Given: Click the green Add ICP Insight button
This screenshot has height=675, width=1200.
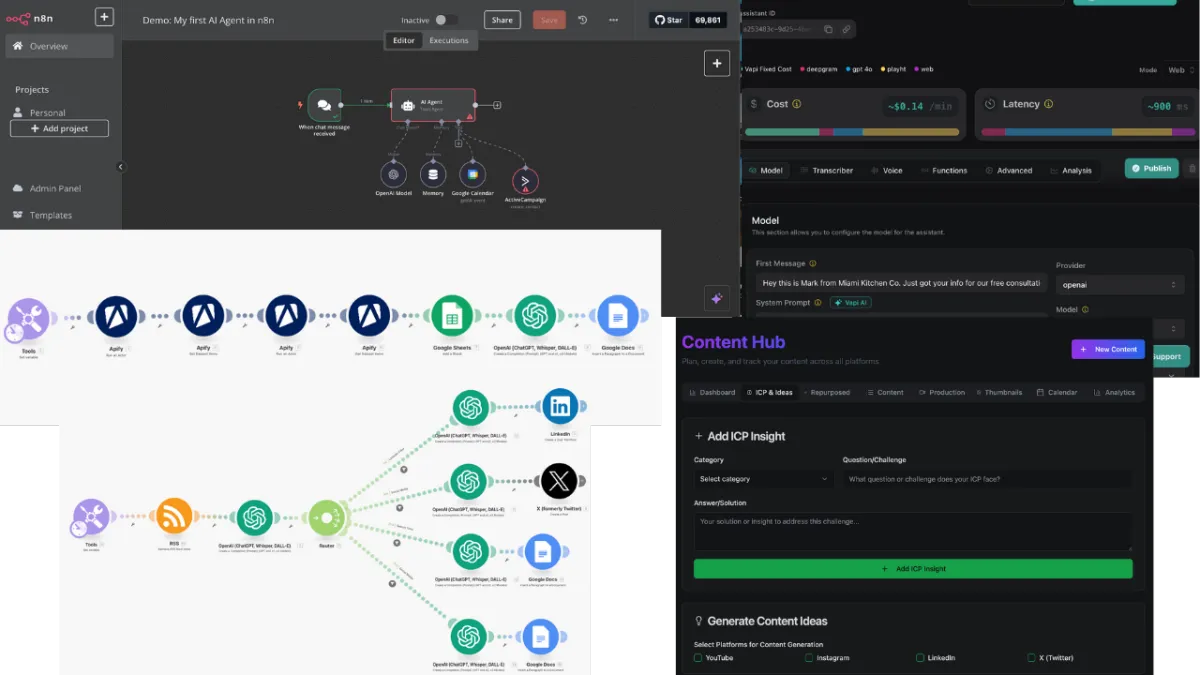Looking at the screenshot, I should coord(913,568).
